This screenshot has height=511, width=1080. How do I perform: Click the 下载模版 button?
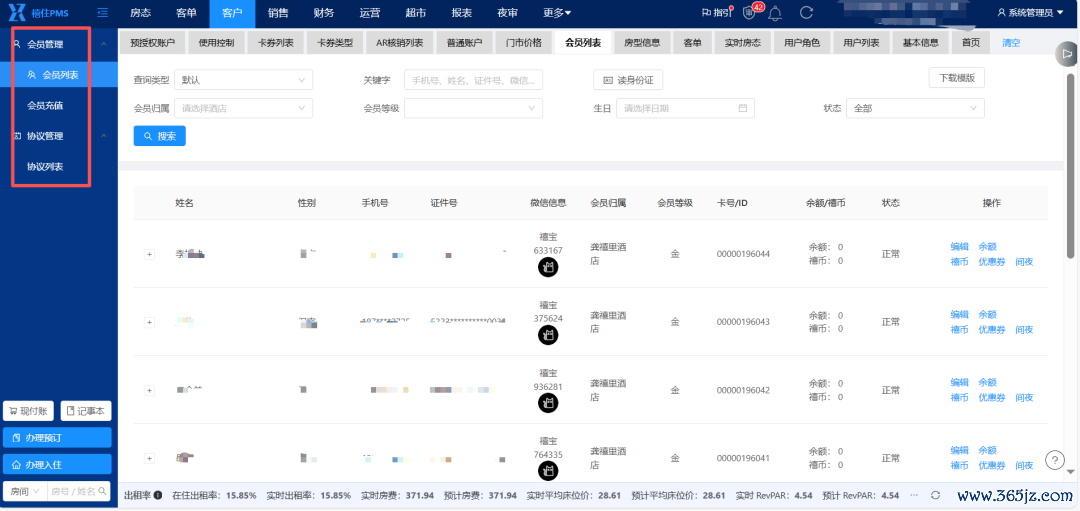point(957,78)
